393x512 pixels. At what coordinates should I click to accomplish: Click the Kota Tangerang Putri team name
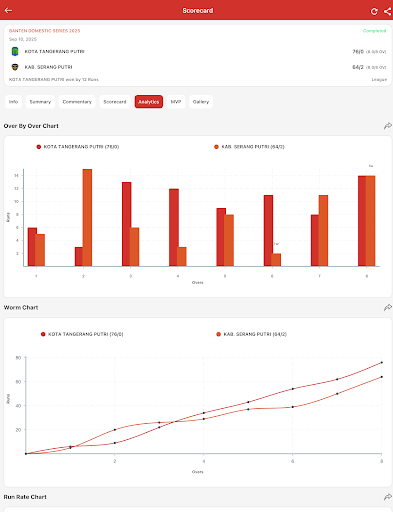pos(54,52)
